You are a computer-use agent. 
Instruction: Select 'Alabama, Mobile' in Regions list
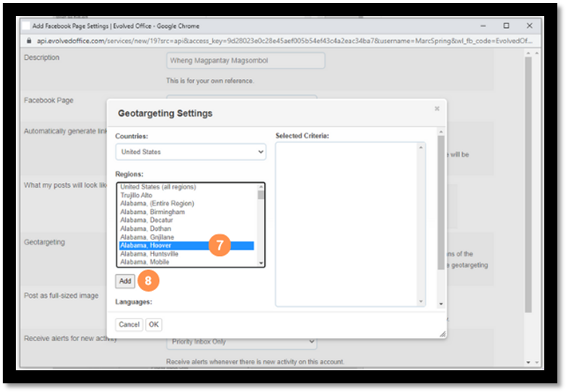[x=144, y=262]
